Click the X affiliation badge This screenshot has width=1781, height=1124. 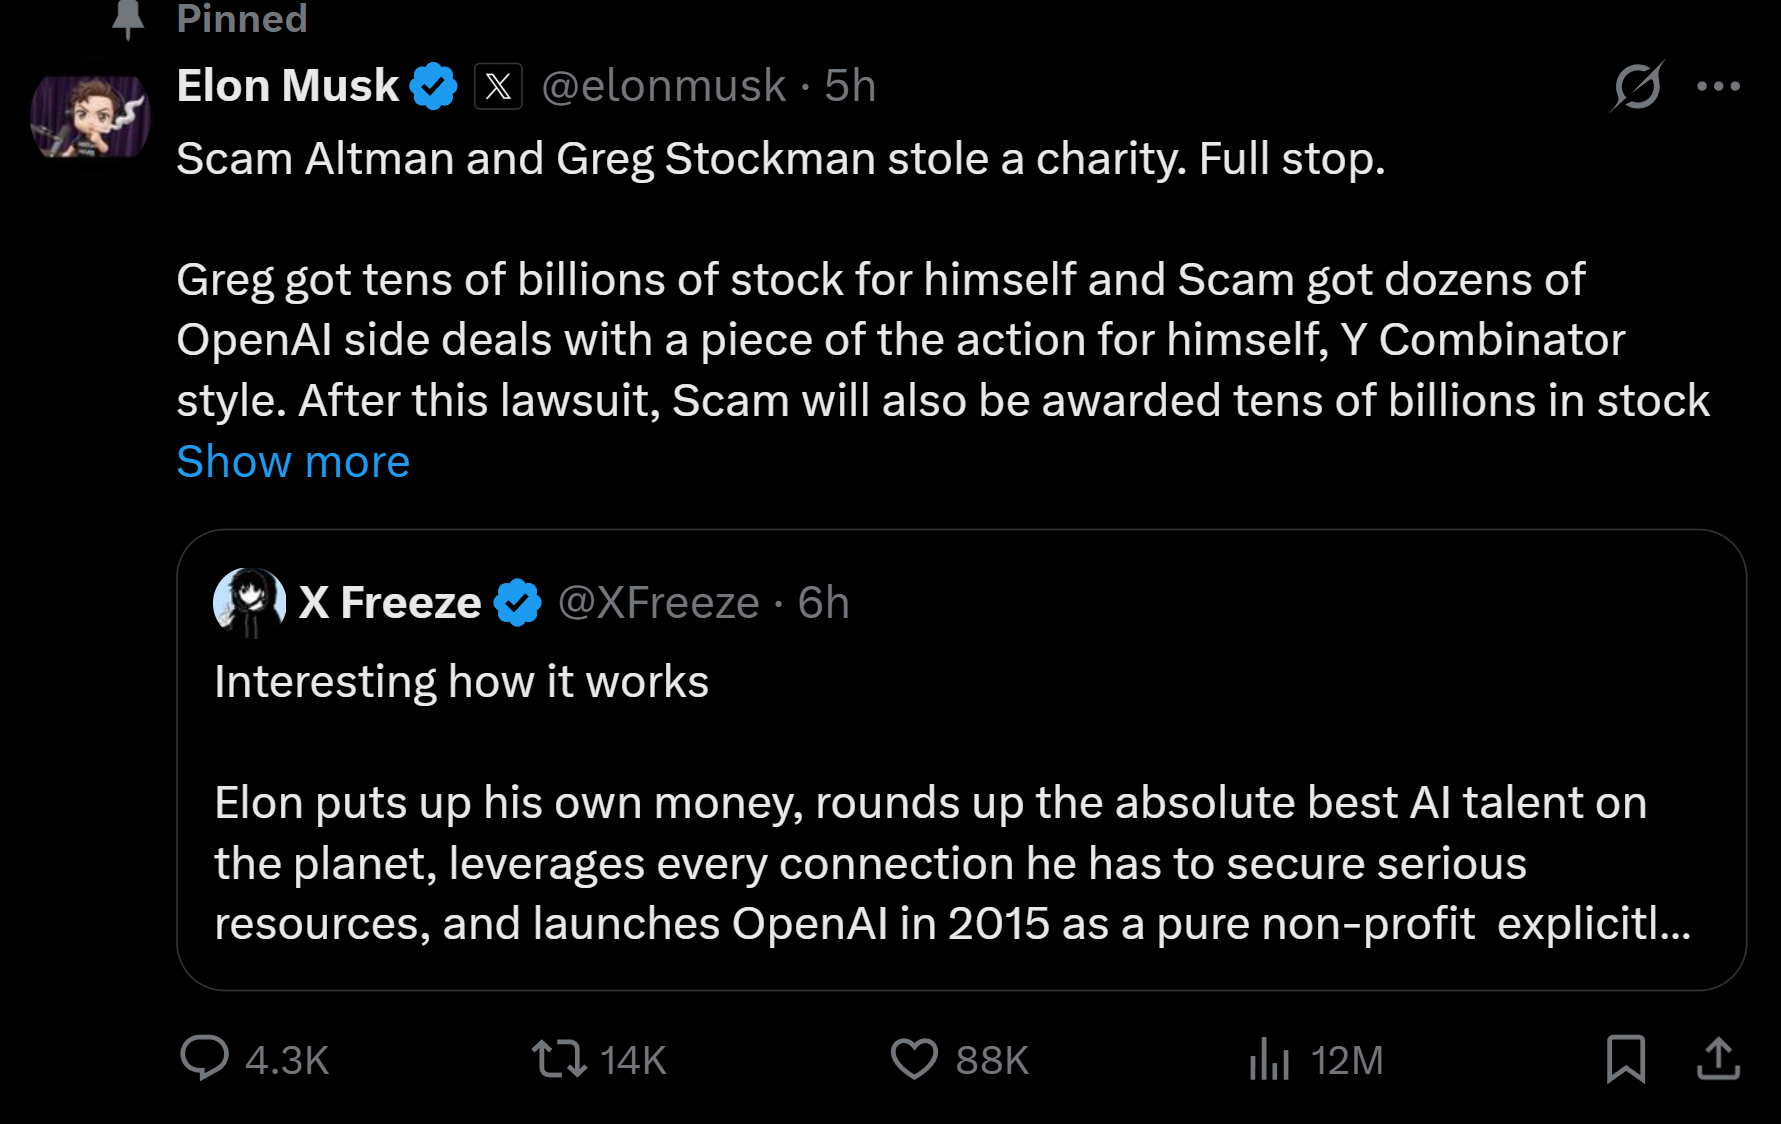(498, 86)
